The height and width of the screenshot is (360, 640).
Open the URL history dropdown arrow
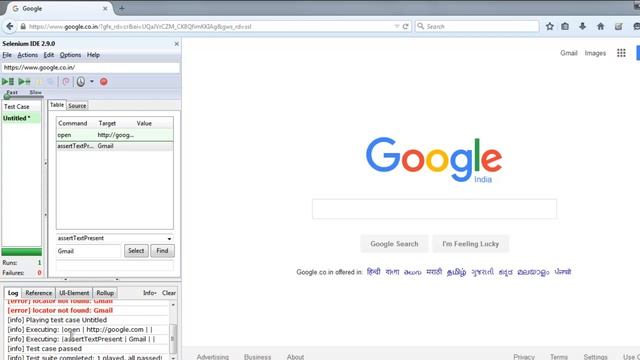tap(396, 27)
